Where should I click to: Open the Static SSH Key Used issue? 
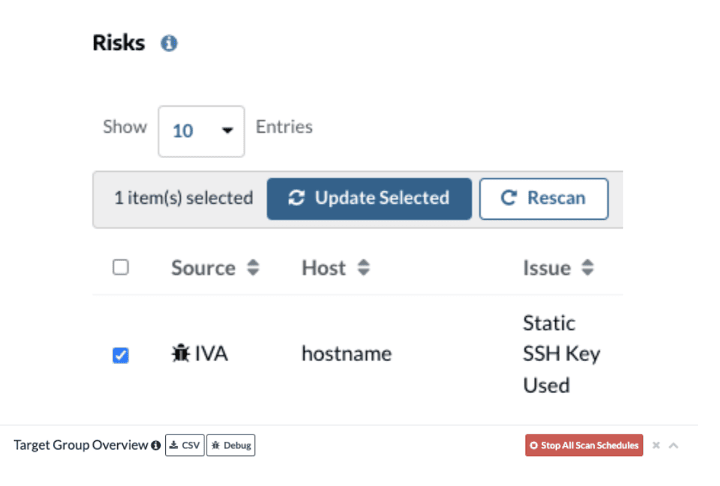click(562, 354)
